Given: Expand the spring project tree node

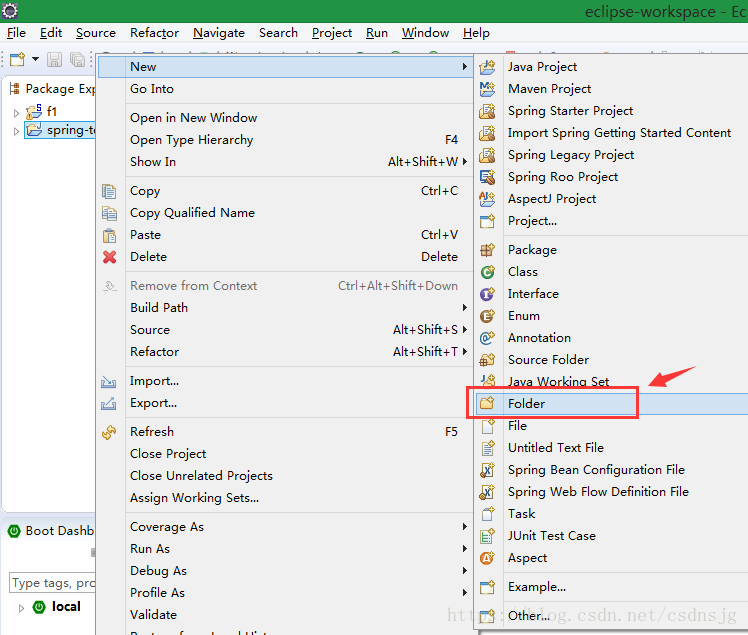Looking at the screenshot, I should 16,131.
